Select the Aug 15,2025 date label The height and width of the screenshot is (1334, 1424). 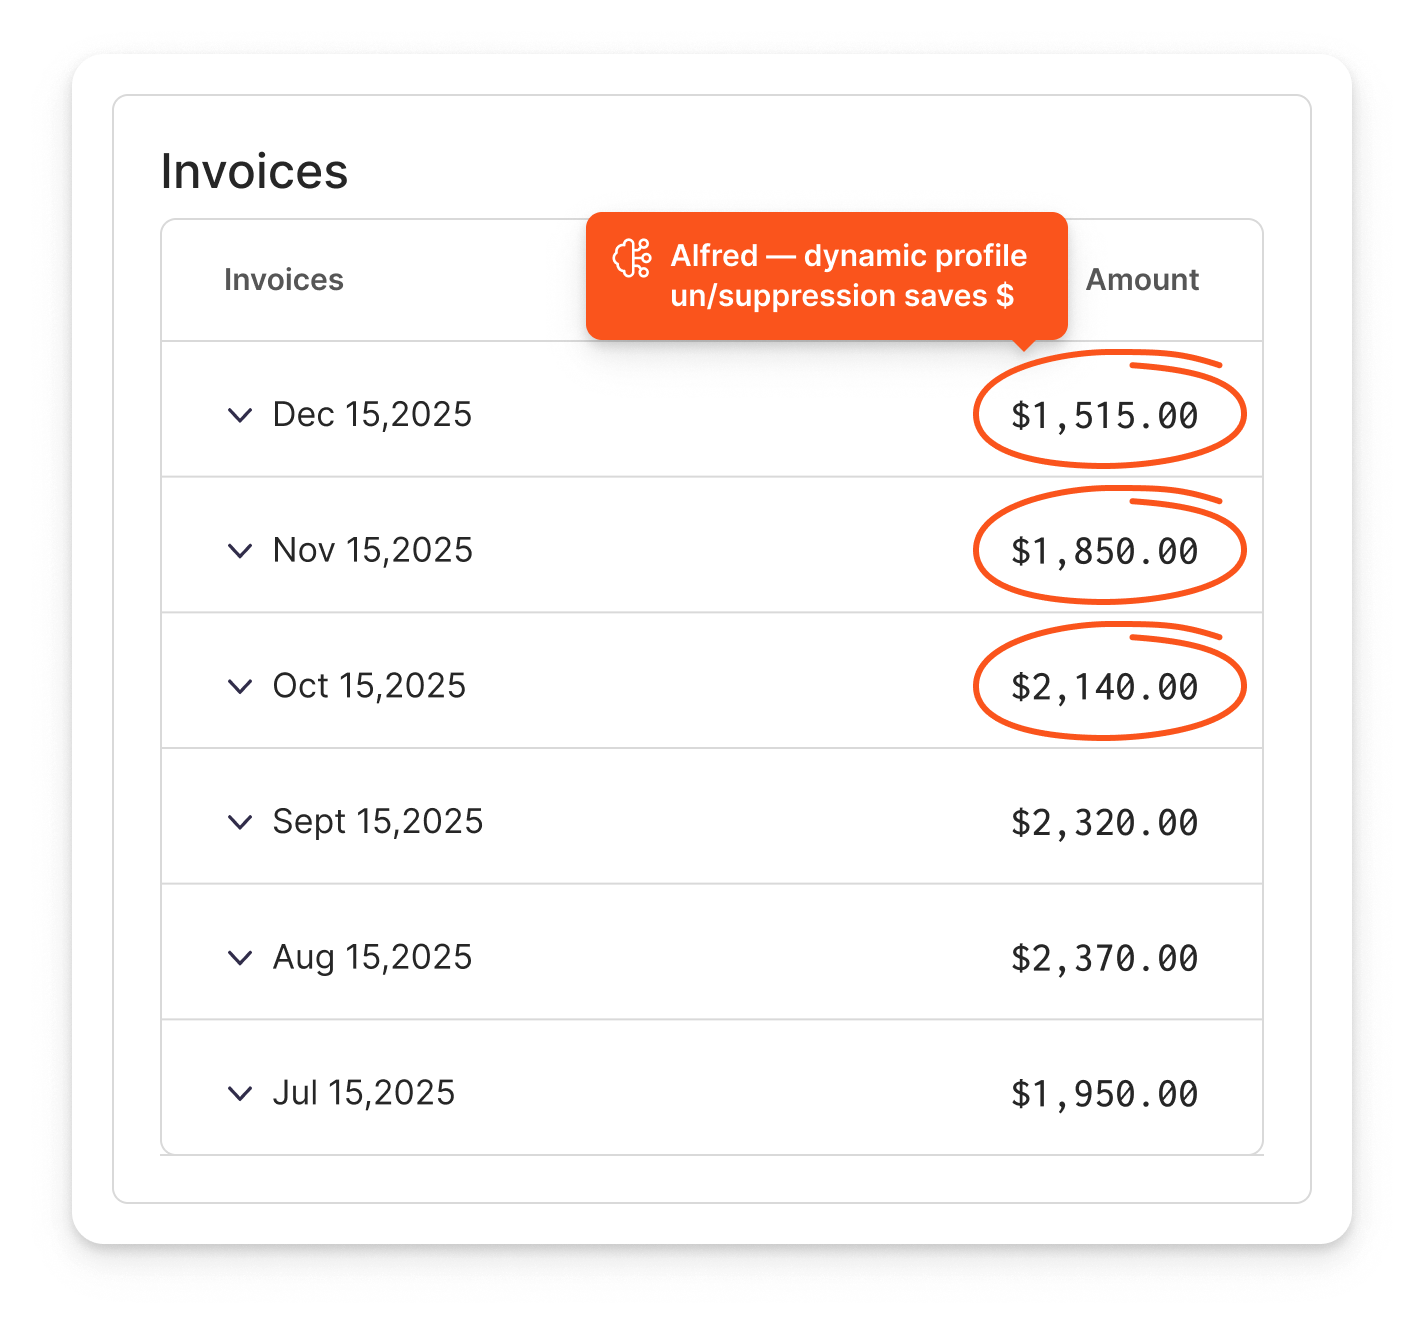[x=372, y=958]
